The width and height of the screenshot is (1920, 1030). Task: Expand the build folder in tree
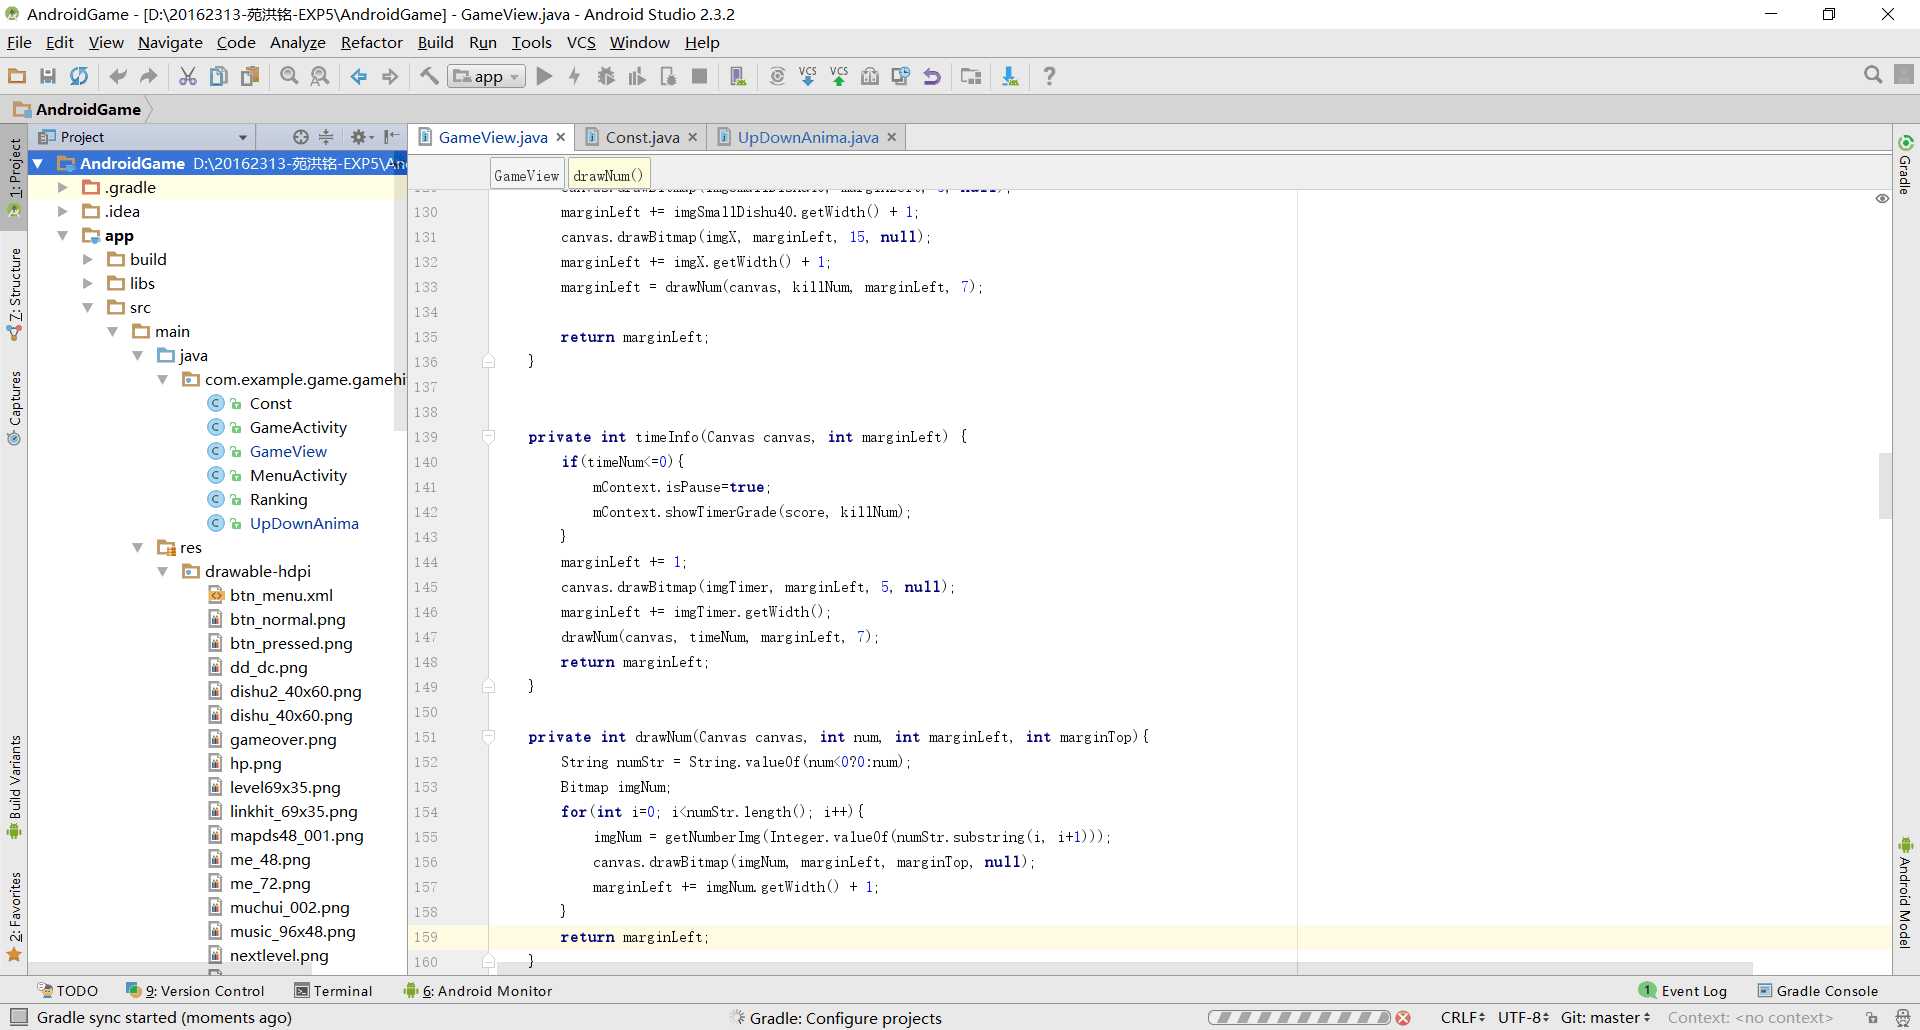tap(88, 259)
